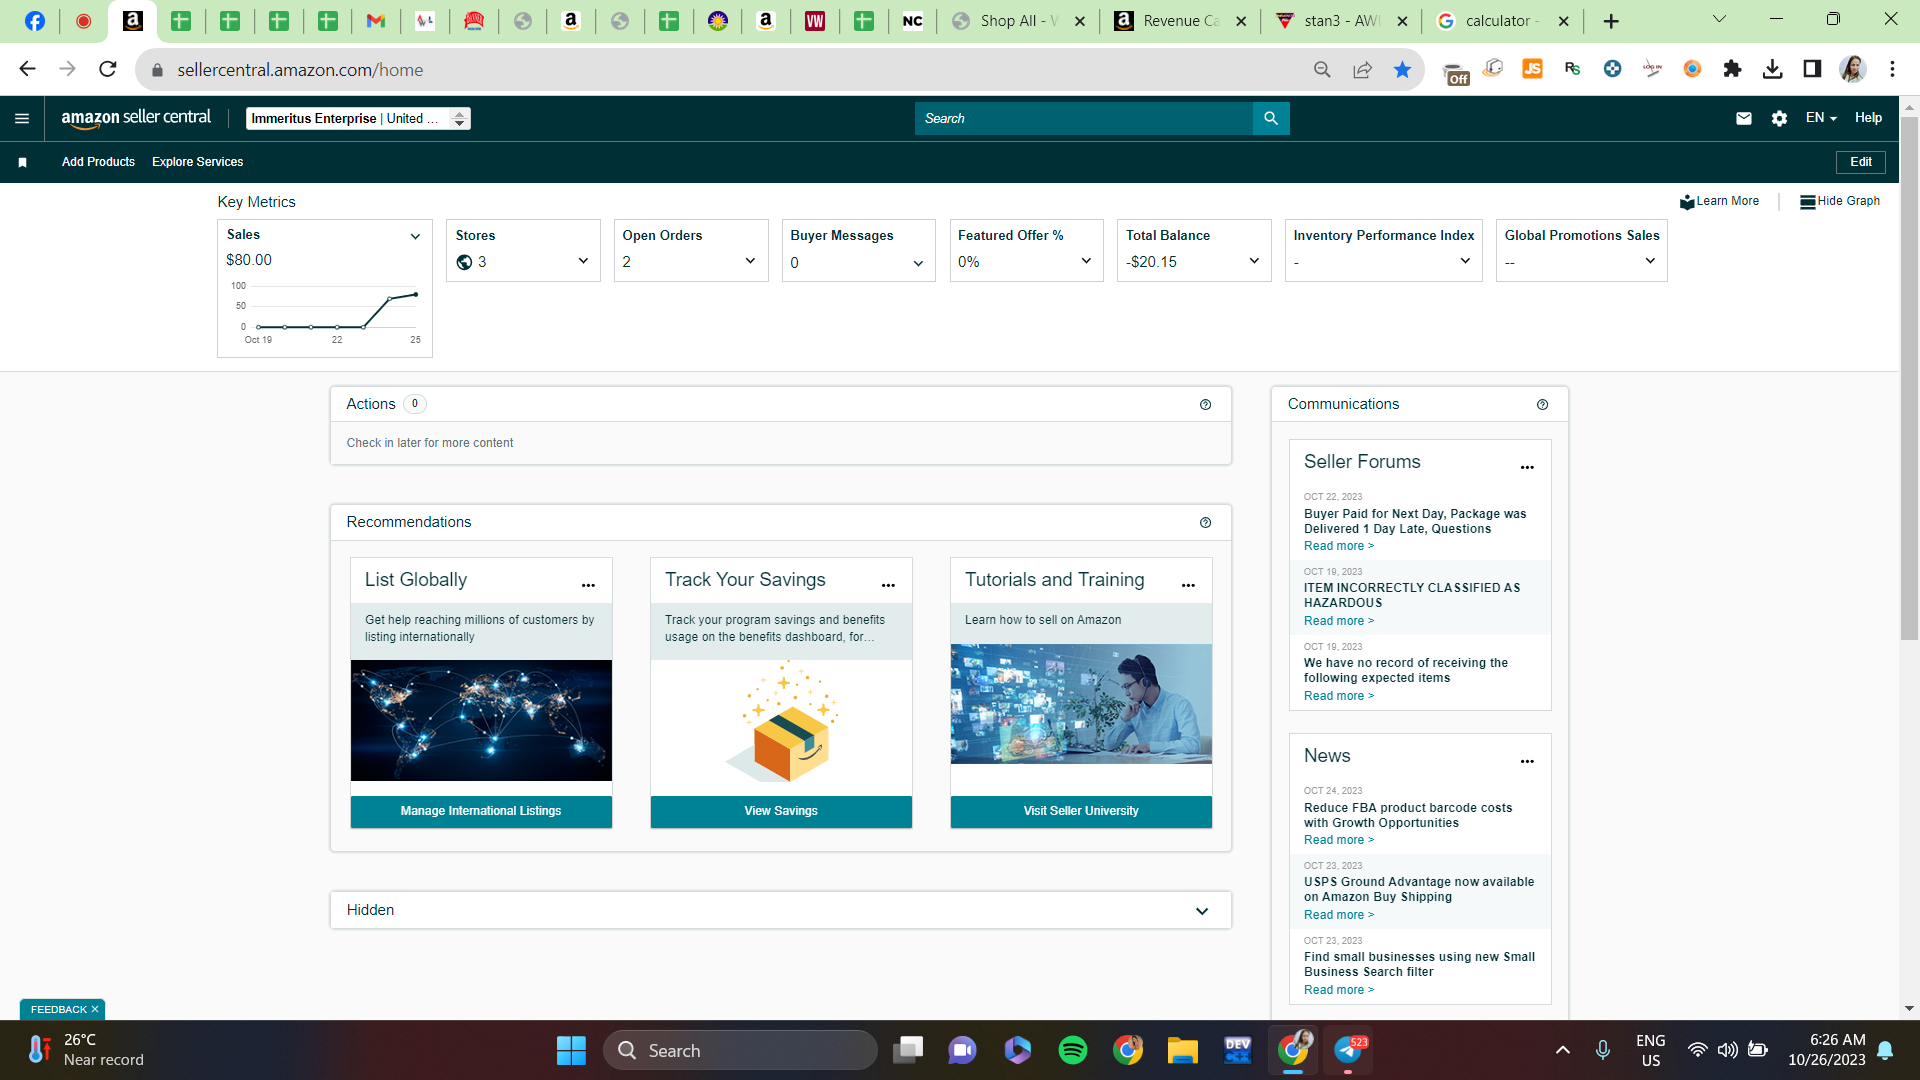The width and height of the screenshot is (1920, 1080).
Task: Expand the Inventory Performance Index dropdown
Action: coord(1465,261)
